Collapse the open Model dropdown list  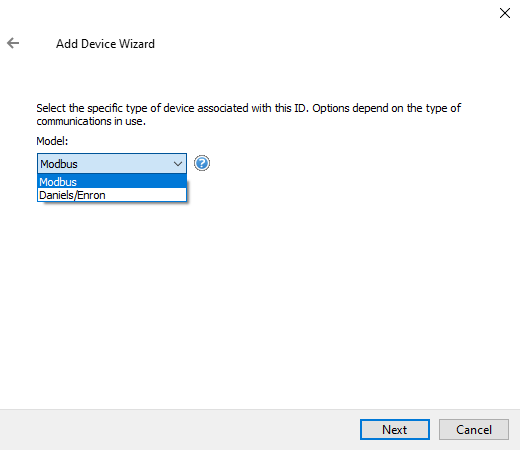pos(178,164)
